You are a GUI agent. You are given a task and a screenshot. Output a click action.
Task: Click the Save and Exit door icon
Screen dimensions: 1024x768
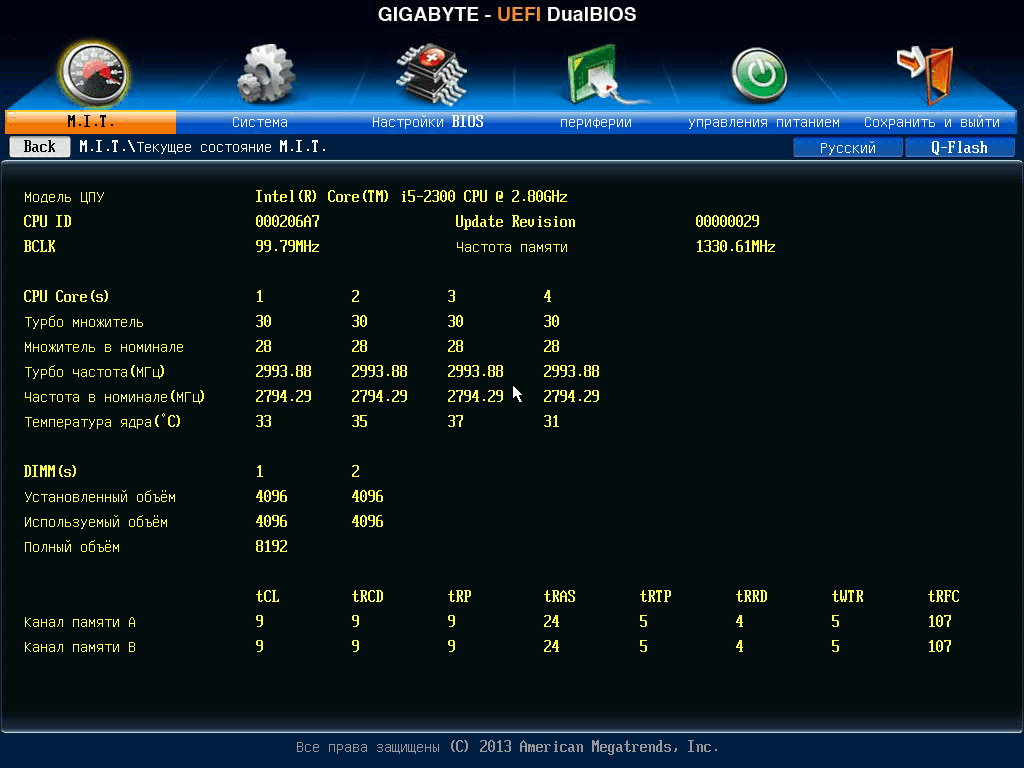pos(926,75)
